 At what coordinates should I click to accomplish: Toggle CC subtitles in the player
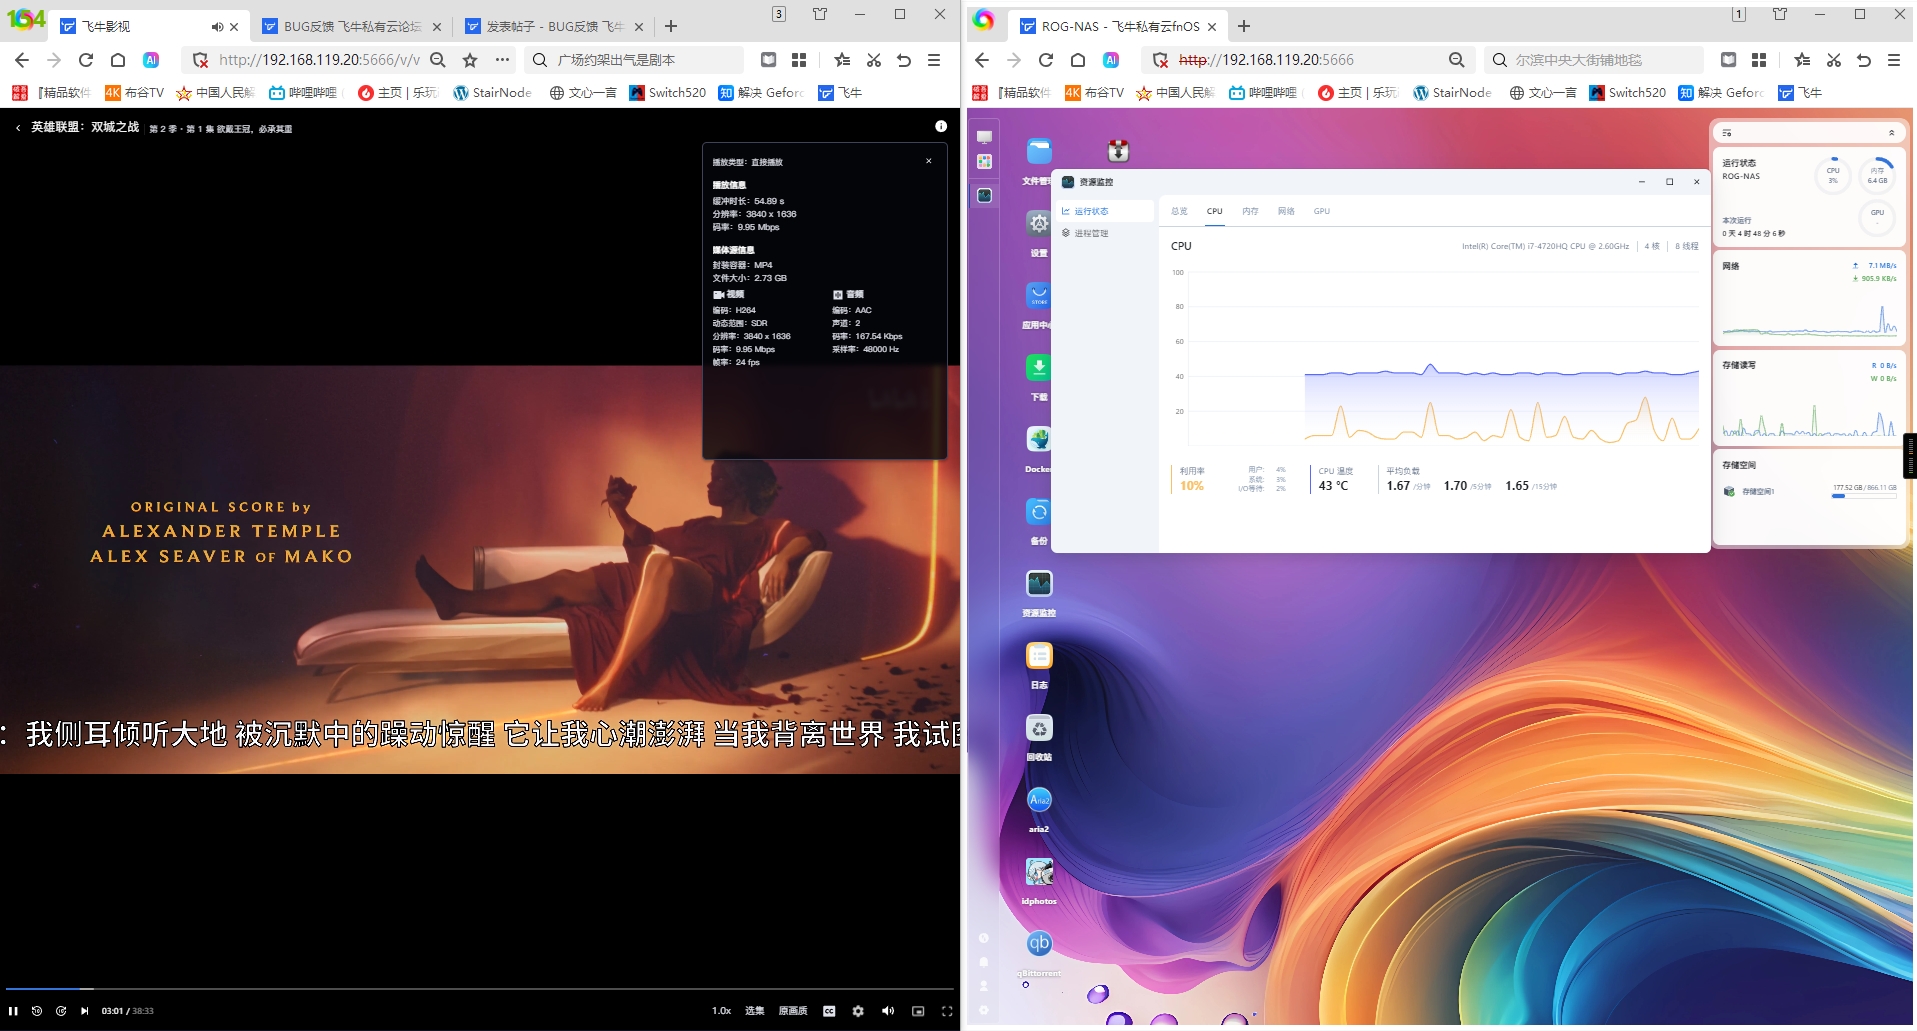(x=829, y=1011)
